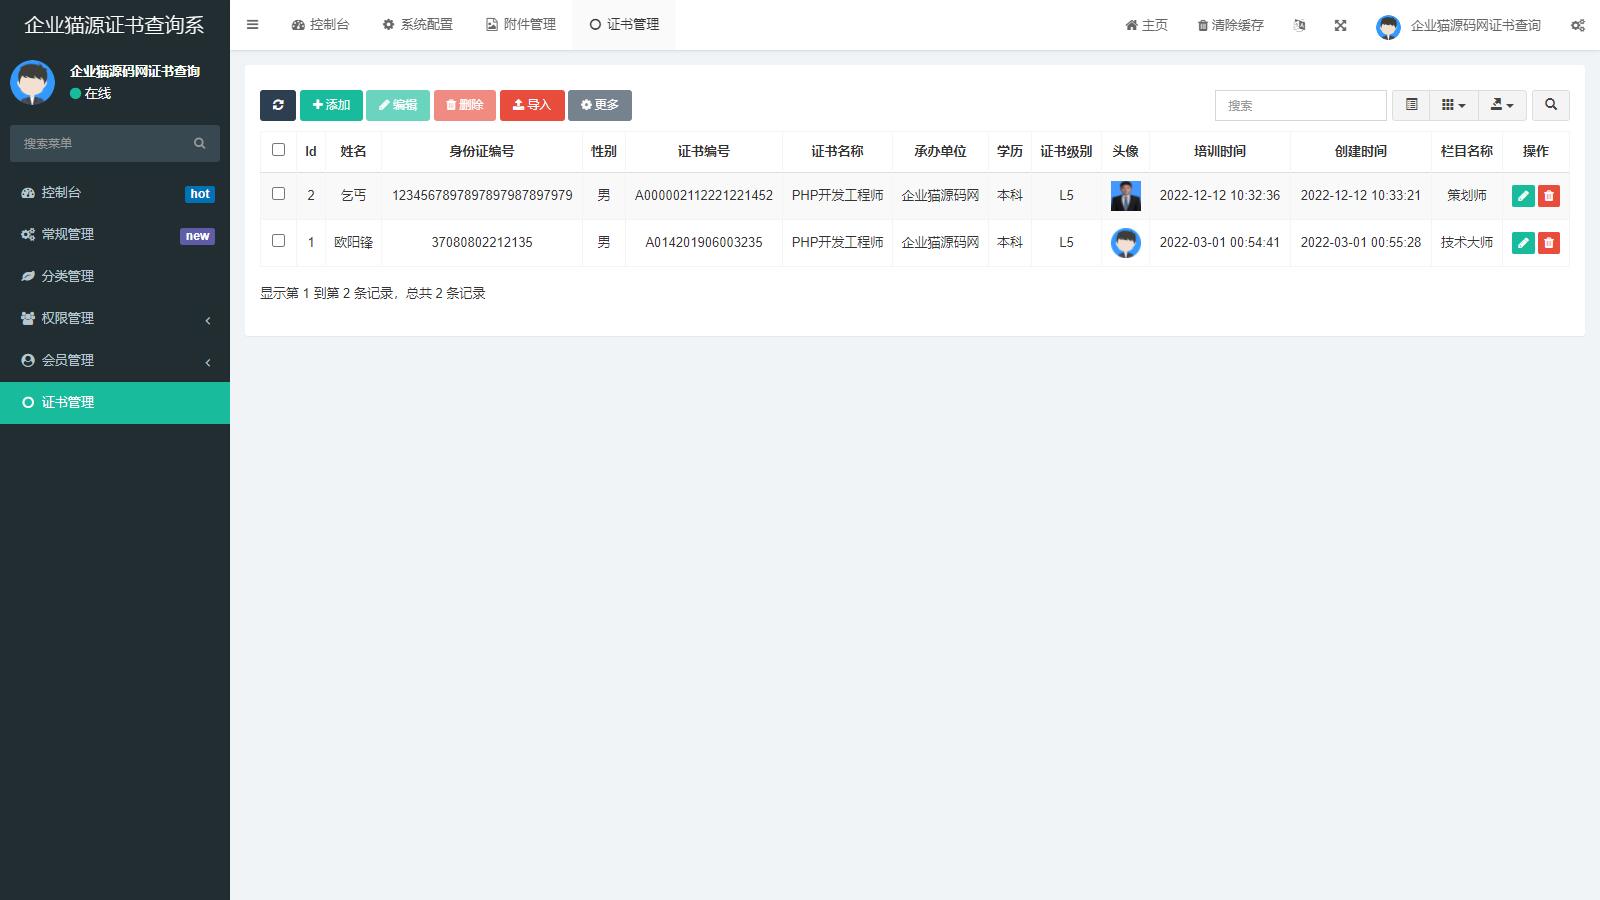
Task: Open settings gears icon at top right
Action: [1577, 25]
